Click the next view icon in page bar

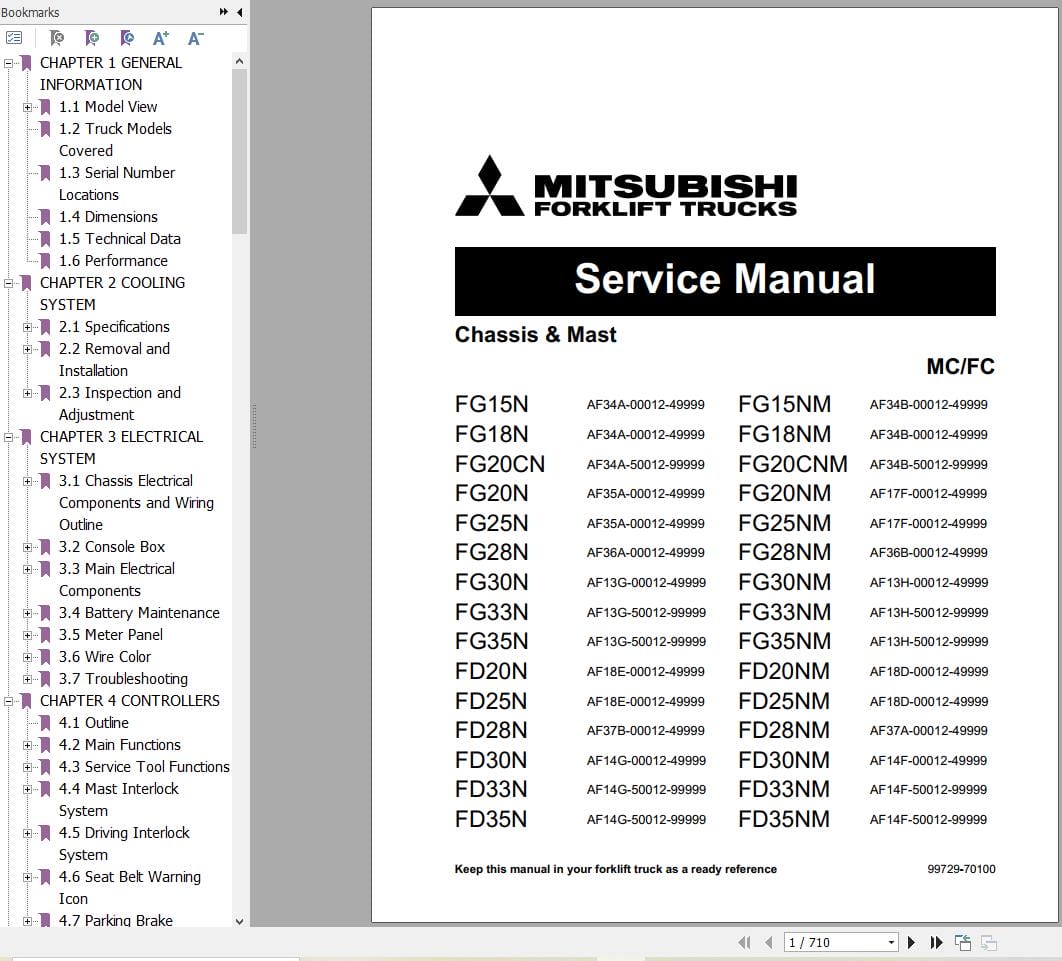989,942
